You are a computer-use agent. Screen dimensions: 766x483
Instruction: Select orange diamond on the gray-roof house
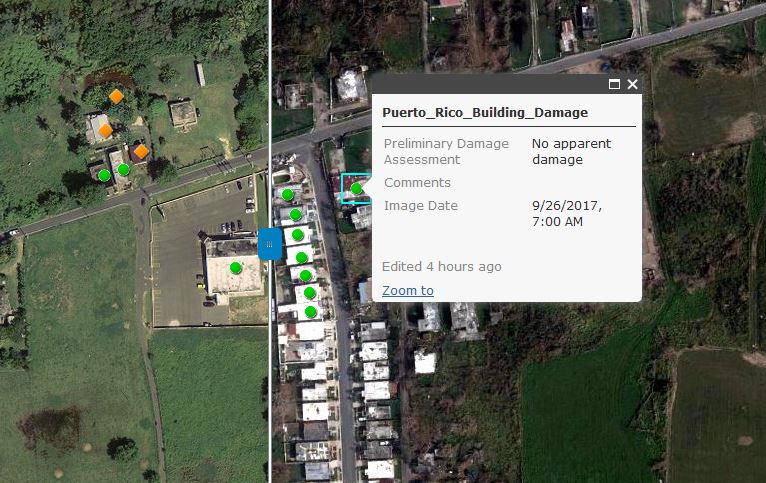(x=106, y=130)
